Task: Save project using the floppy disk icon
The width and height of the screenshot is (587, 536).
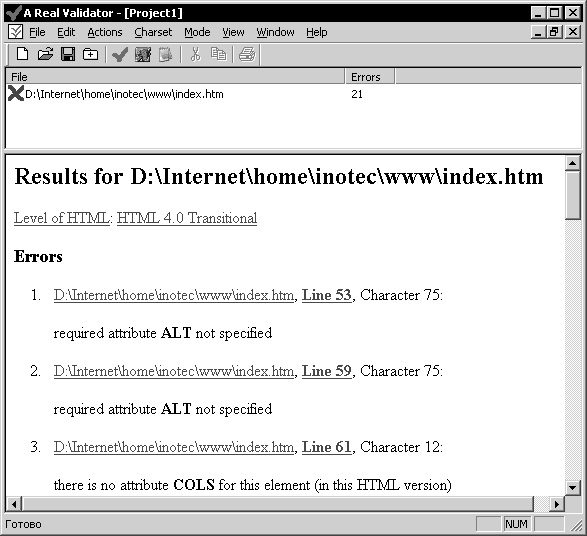Action: pyautogui.click(x=68, y=55)
